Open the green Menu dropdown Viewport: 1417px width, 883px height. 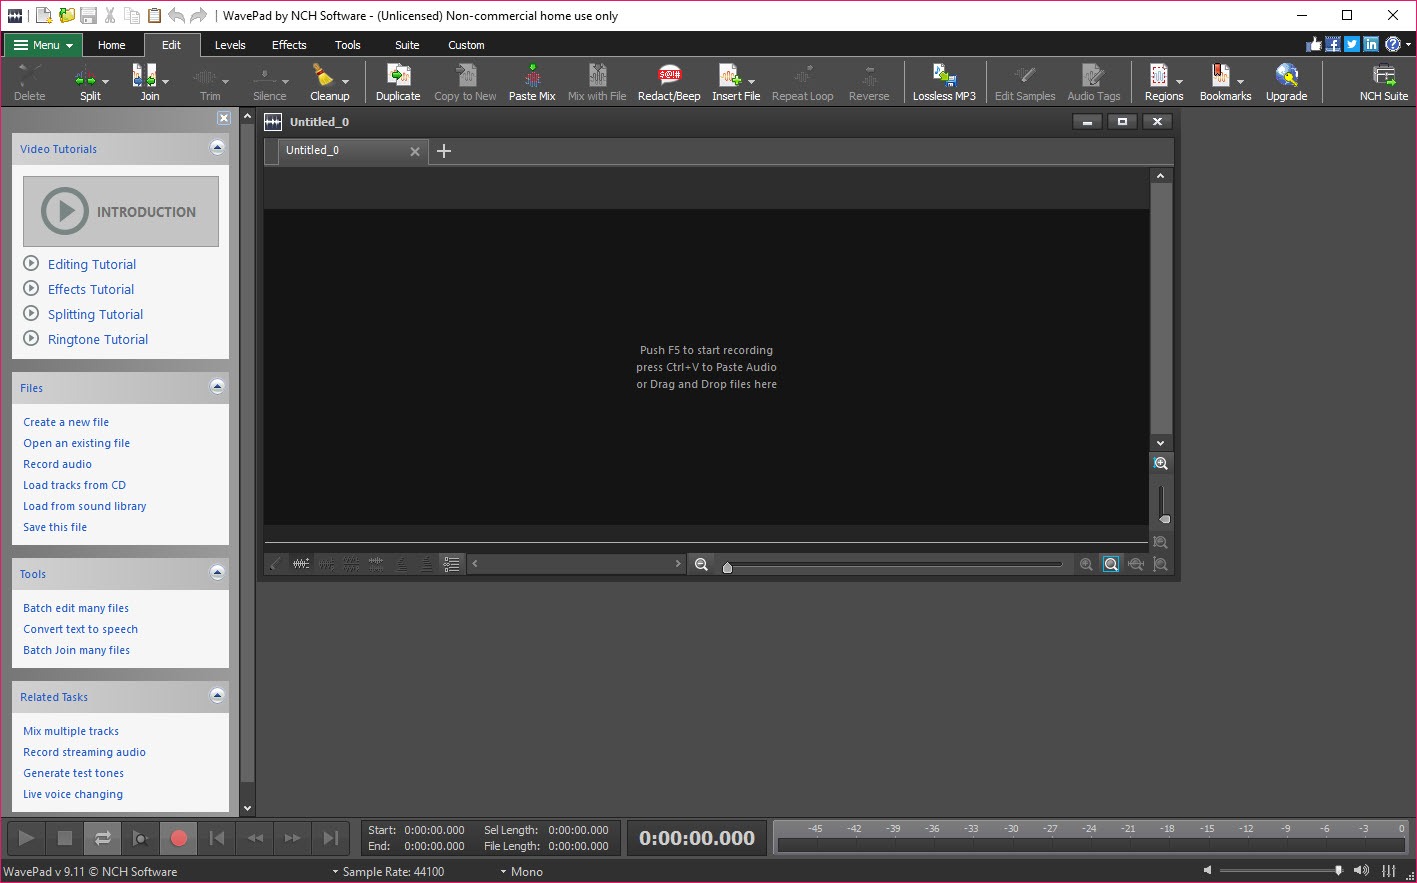click(44, 45)
